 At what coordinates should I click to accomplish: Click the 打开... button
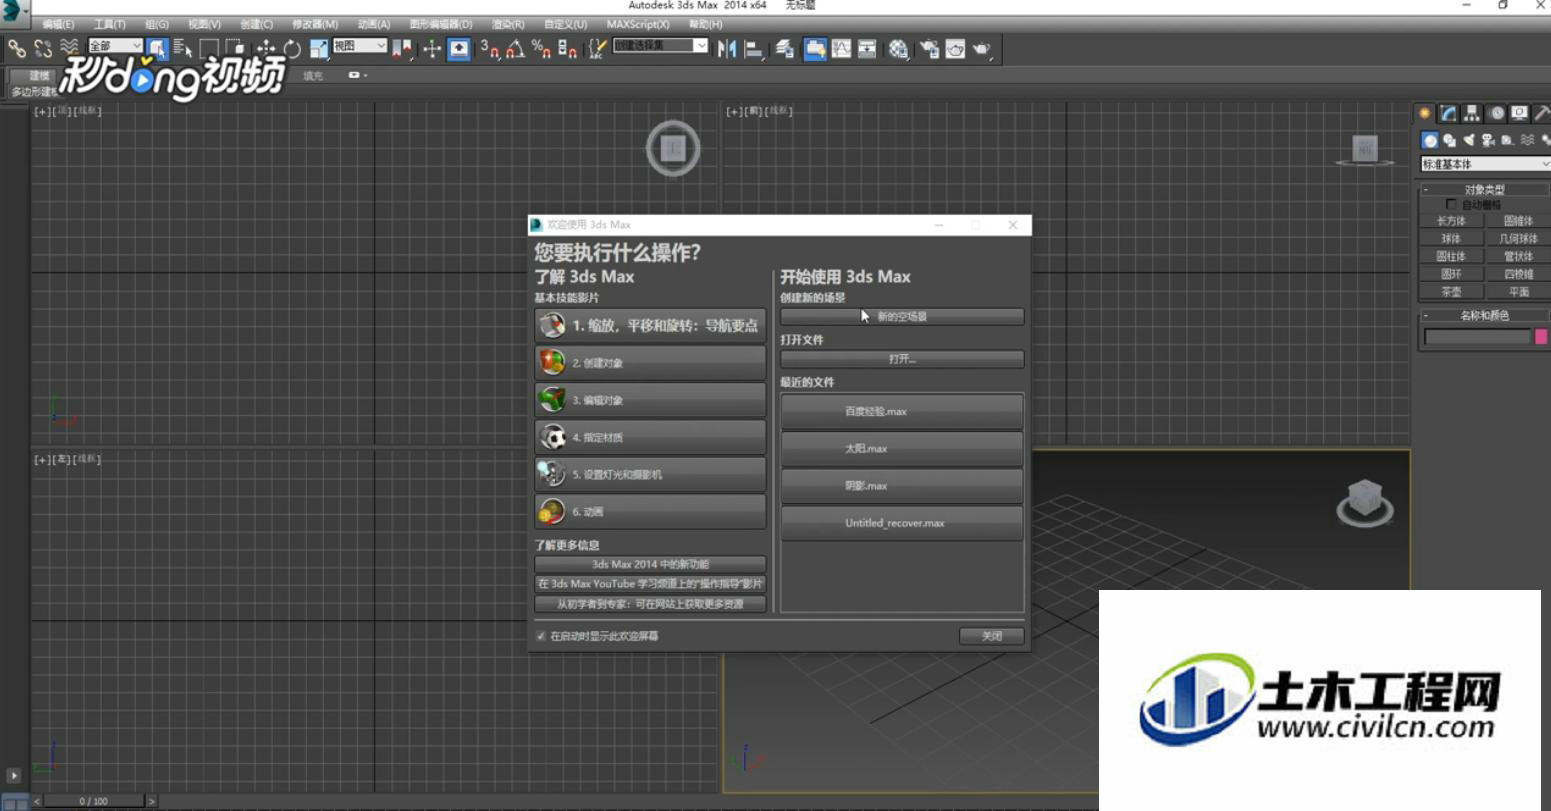902,359
